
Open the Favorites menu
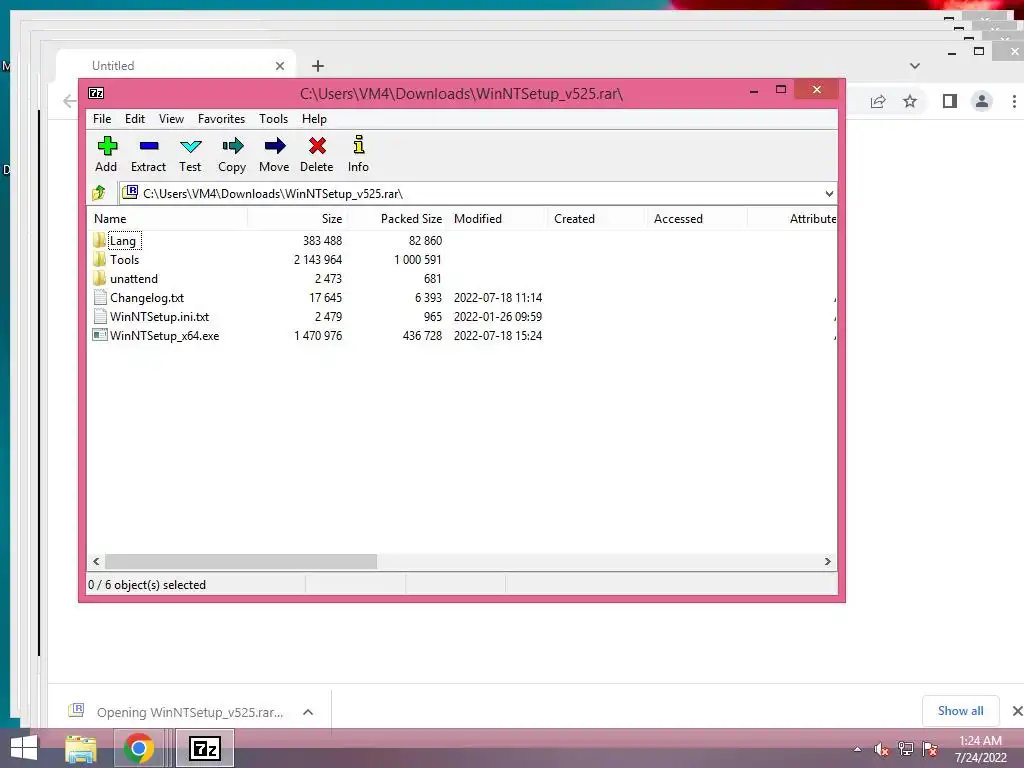pyautogui.click(x=221, y=119)
